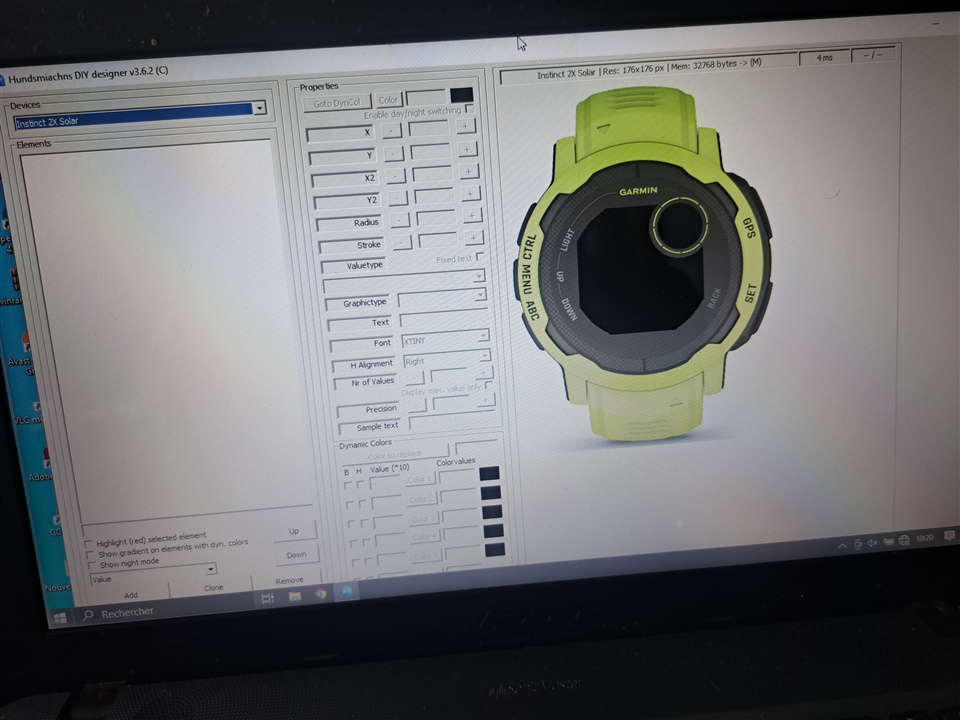Image resolution: width=960 pixels, height=720 pixels.
Task: Click the Task View taskbar icon
Action: [267, 598]
